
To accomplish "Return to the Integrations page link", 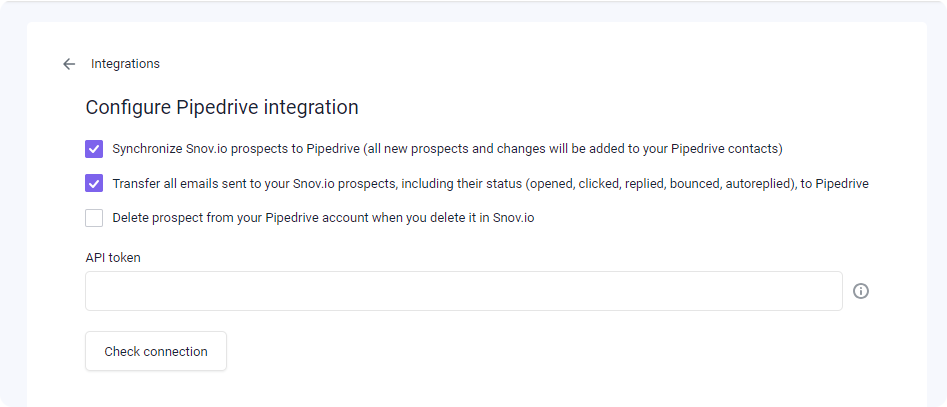I will coord(125,64).
